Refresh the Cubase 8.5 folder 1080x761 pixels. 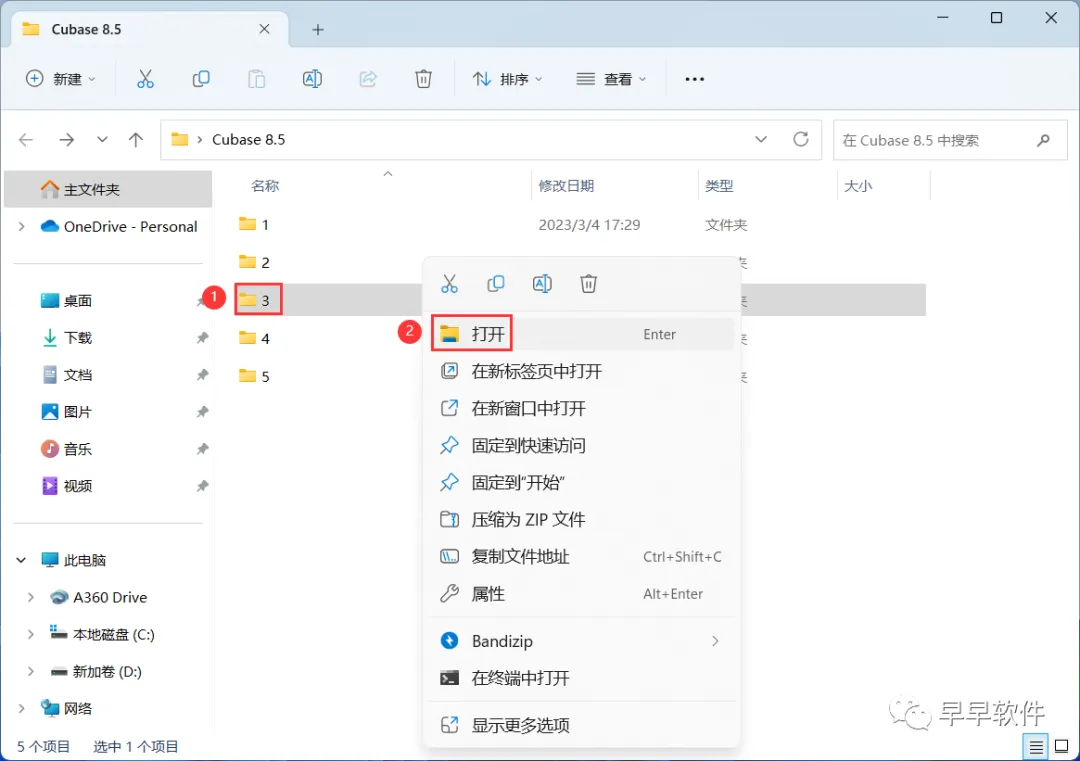click(800, 139)
